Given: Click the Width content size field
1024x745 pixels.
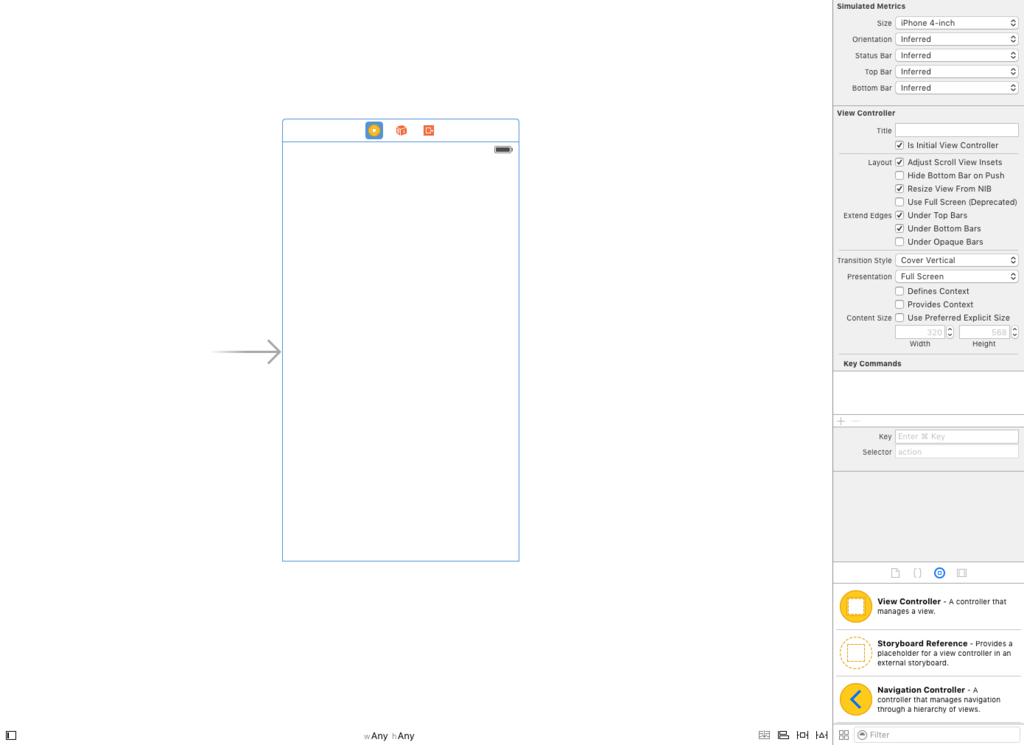Looking at the screenshot, I should (x=920, y=332).
